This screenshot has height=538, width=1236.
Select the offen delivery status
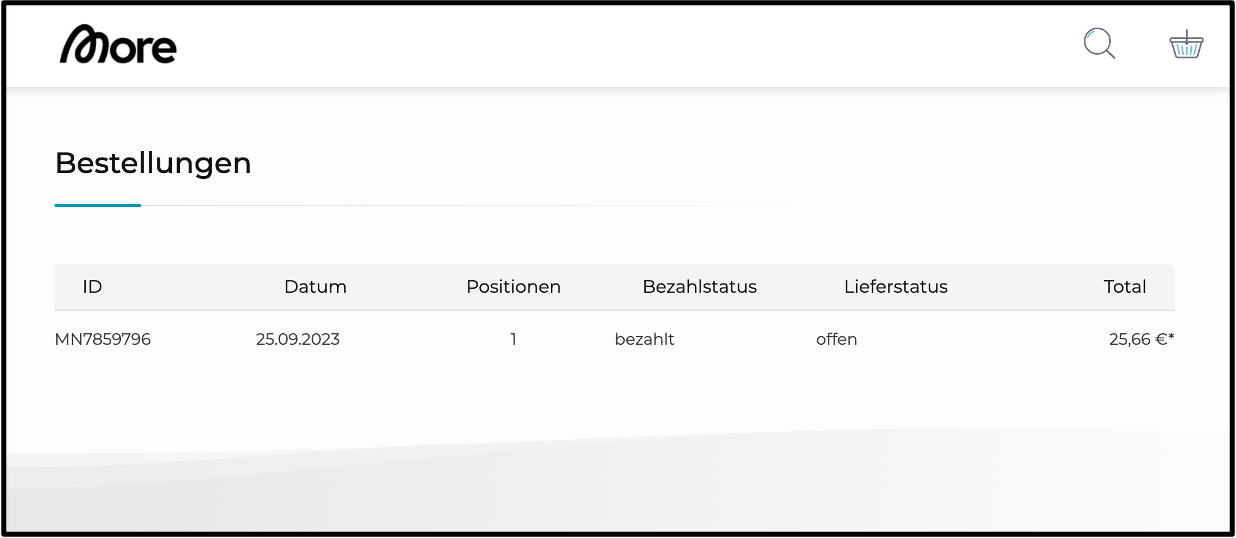click(x=837, y=339)
